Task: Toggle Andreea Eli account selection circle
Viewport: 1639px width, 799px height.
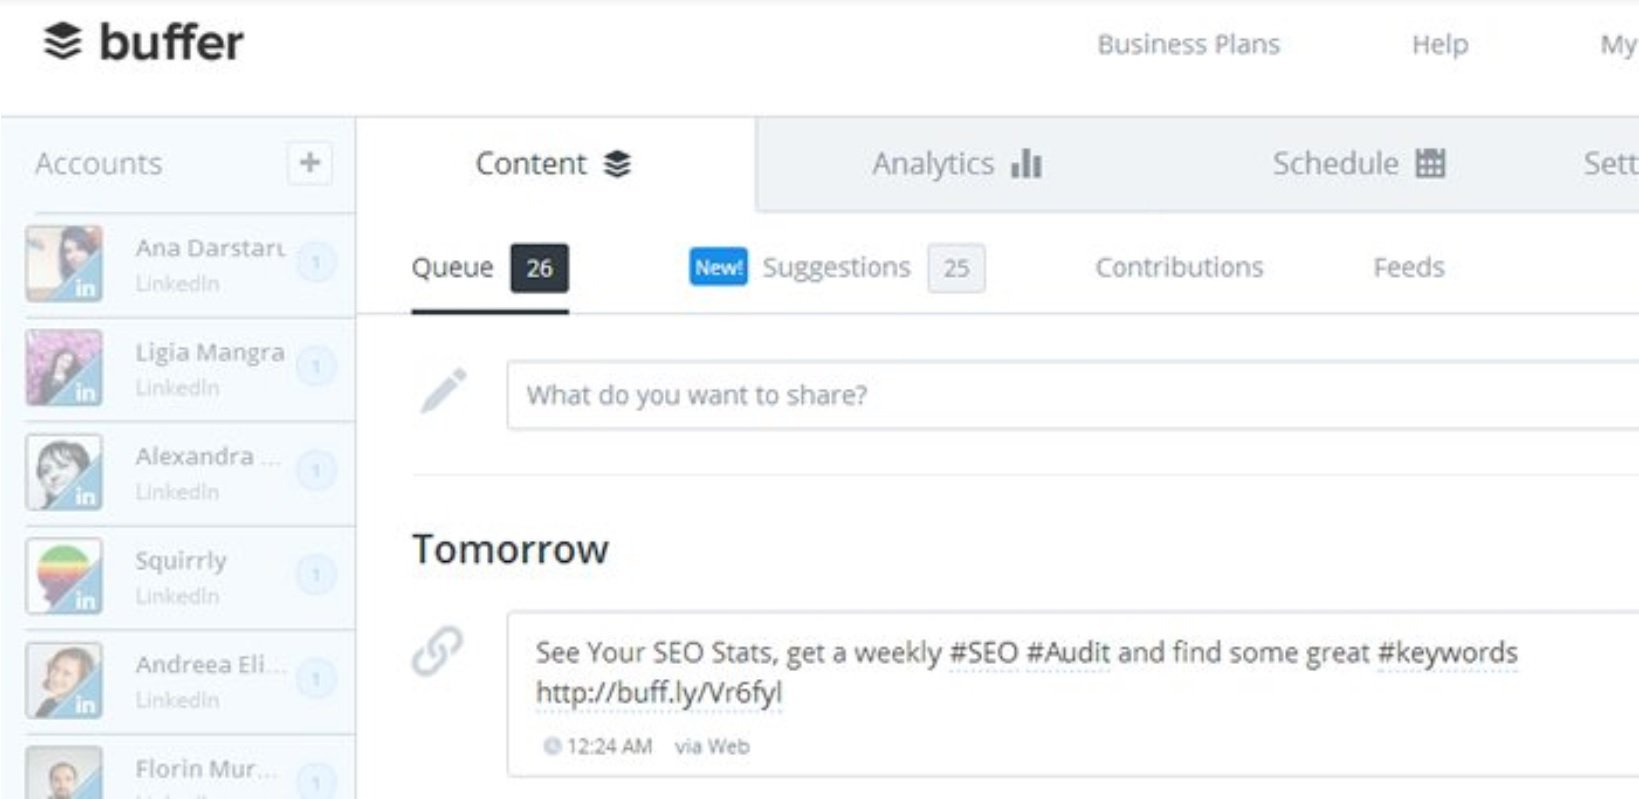Action: click(x=316, y=680)
